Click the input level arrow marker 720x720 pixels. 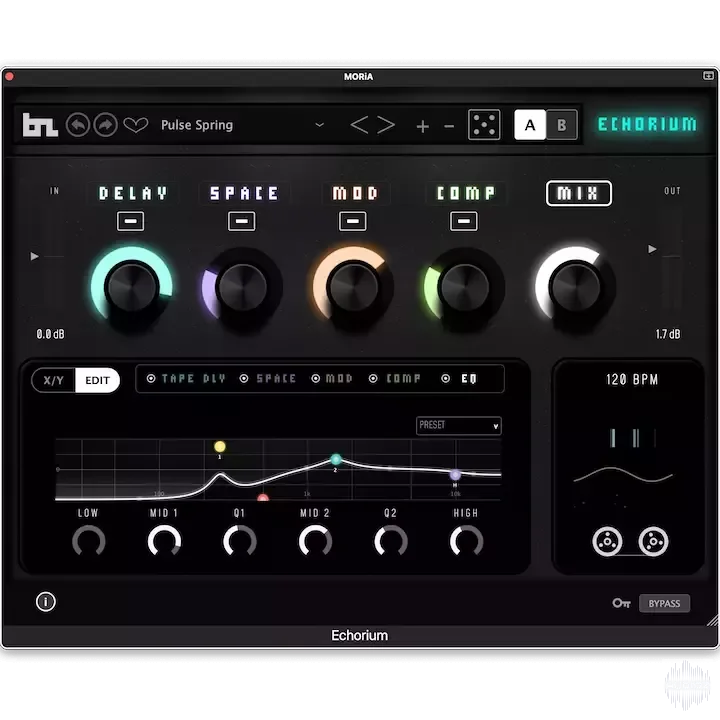pyautogui.click(x=34, y=256)
